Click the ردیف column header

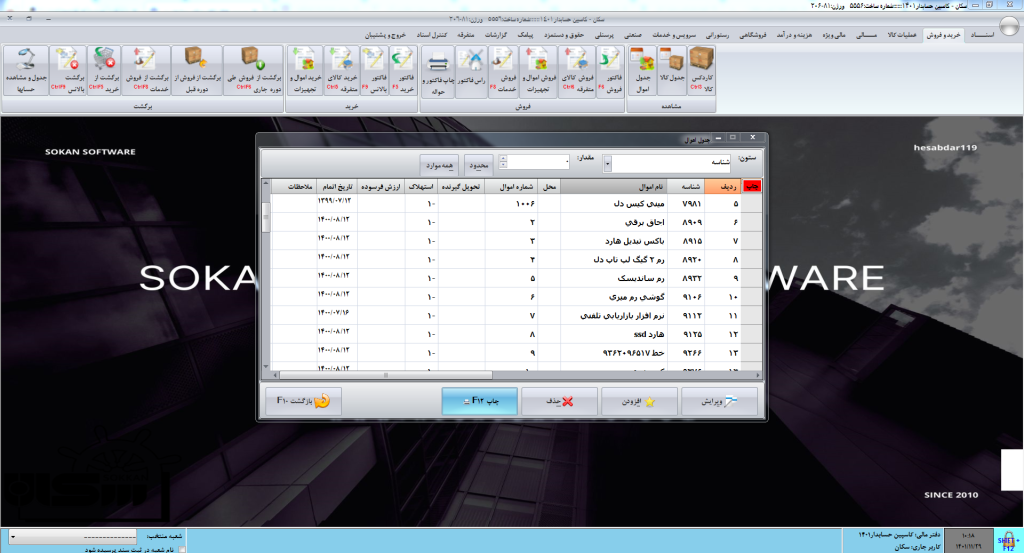(x=724, y=187)
